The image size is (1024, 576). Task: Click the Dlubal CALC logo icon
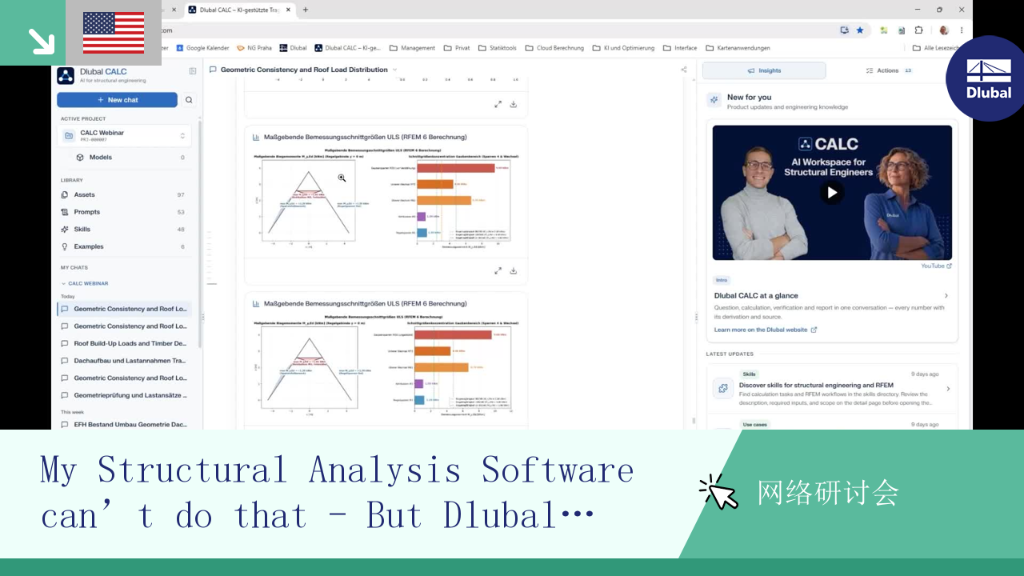[65, 76]
